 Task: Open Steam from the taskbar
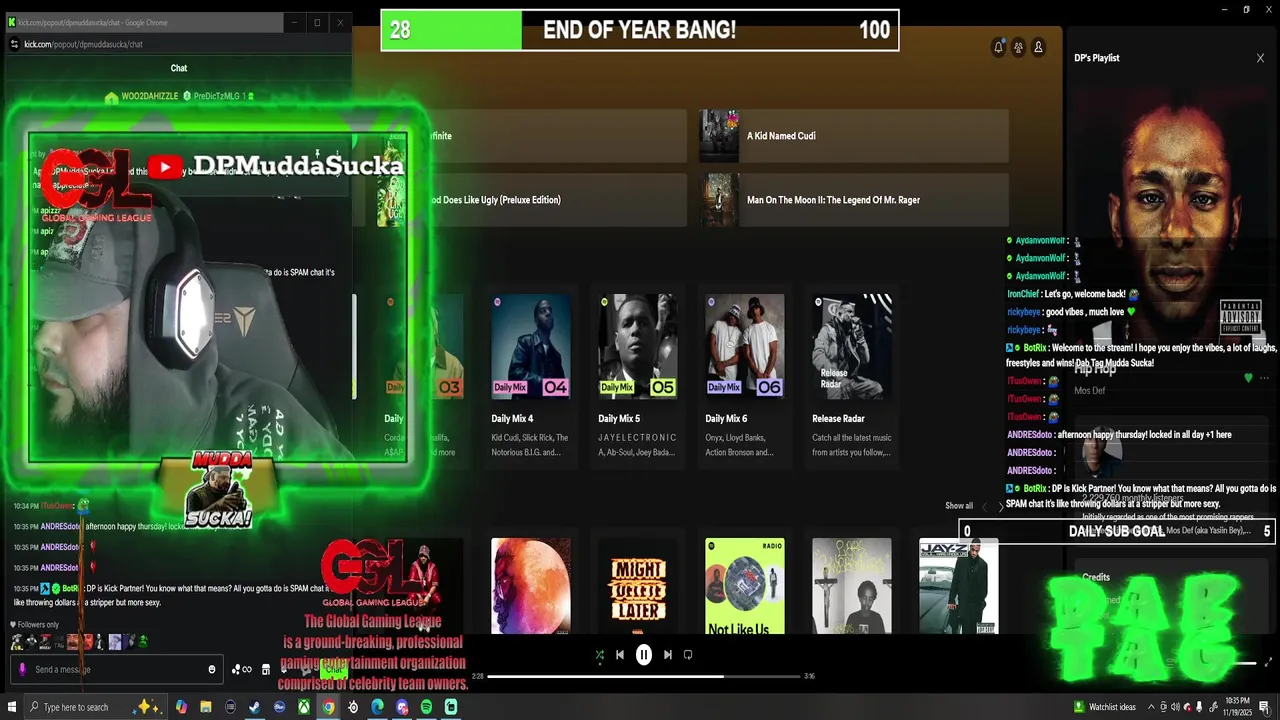tap(255, 707)
